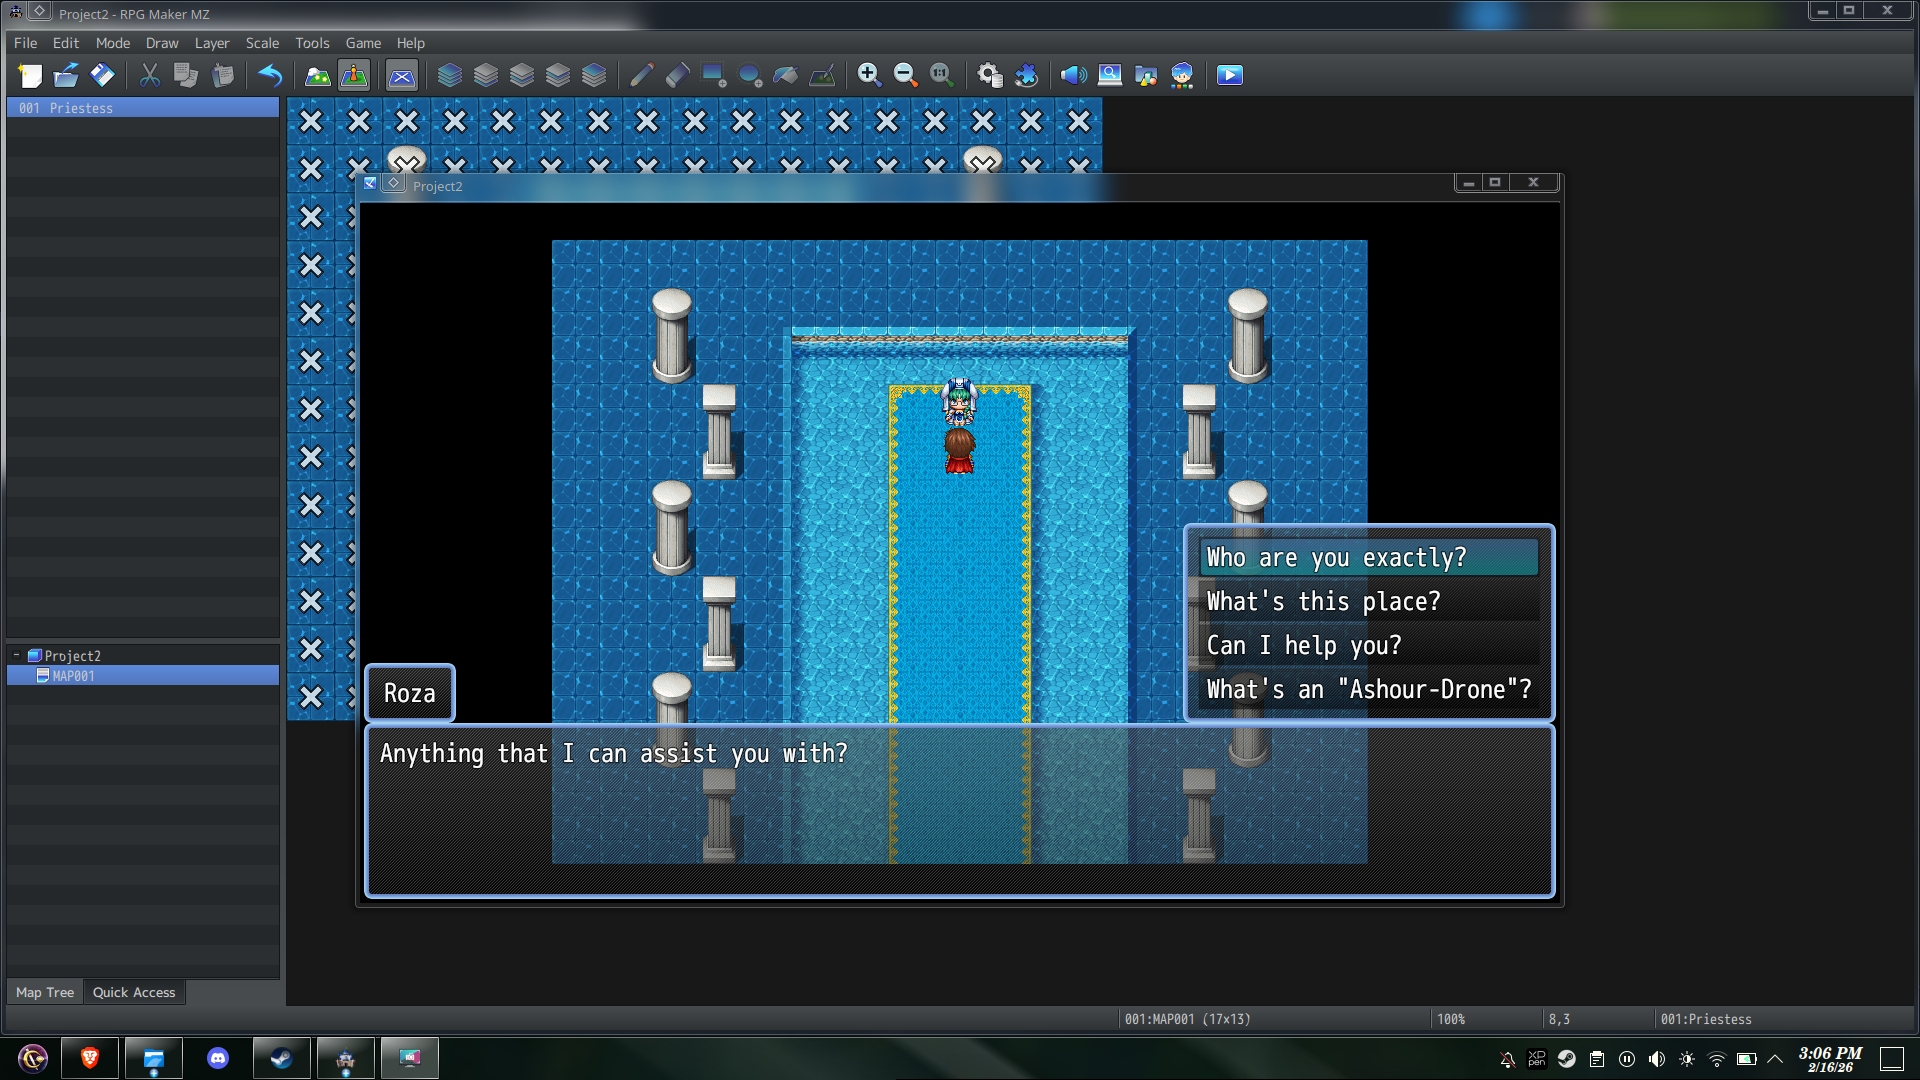Viewport: 1920px width, 1080px height.
Task: Click the Undo arrow icon
Action: coord(270,75)
